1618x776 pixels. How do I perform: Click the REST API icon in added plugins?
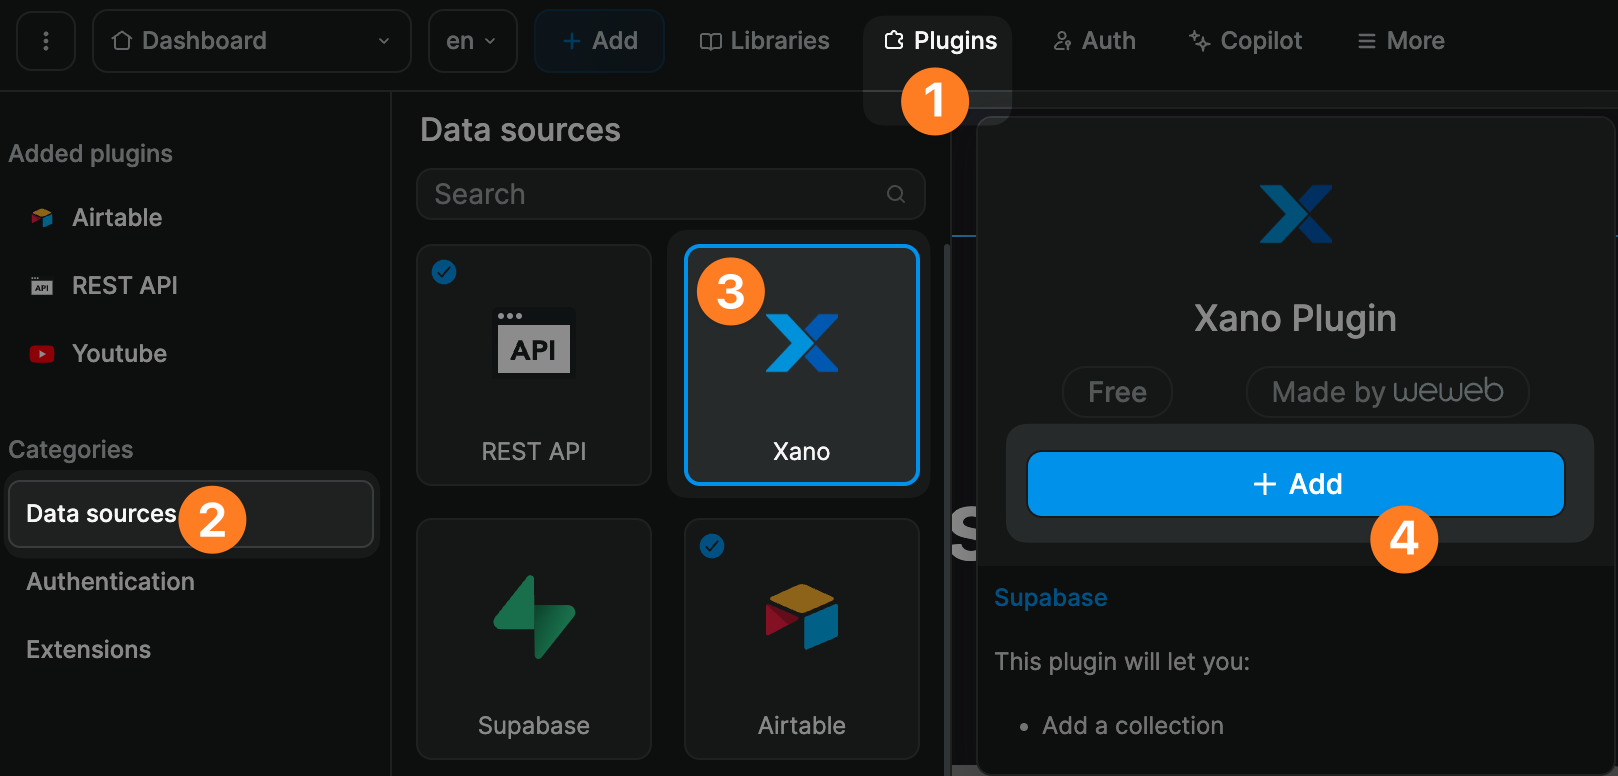pyautogui.click(x=42, y=286)
